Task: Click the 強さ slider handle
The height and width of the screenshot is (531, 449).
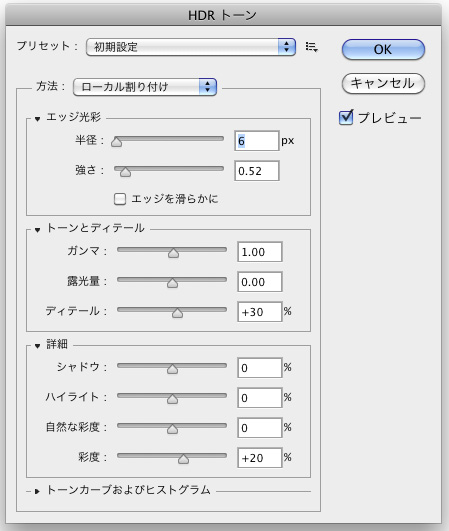Action: 125,172
